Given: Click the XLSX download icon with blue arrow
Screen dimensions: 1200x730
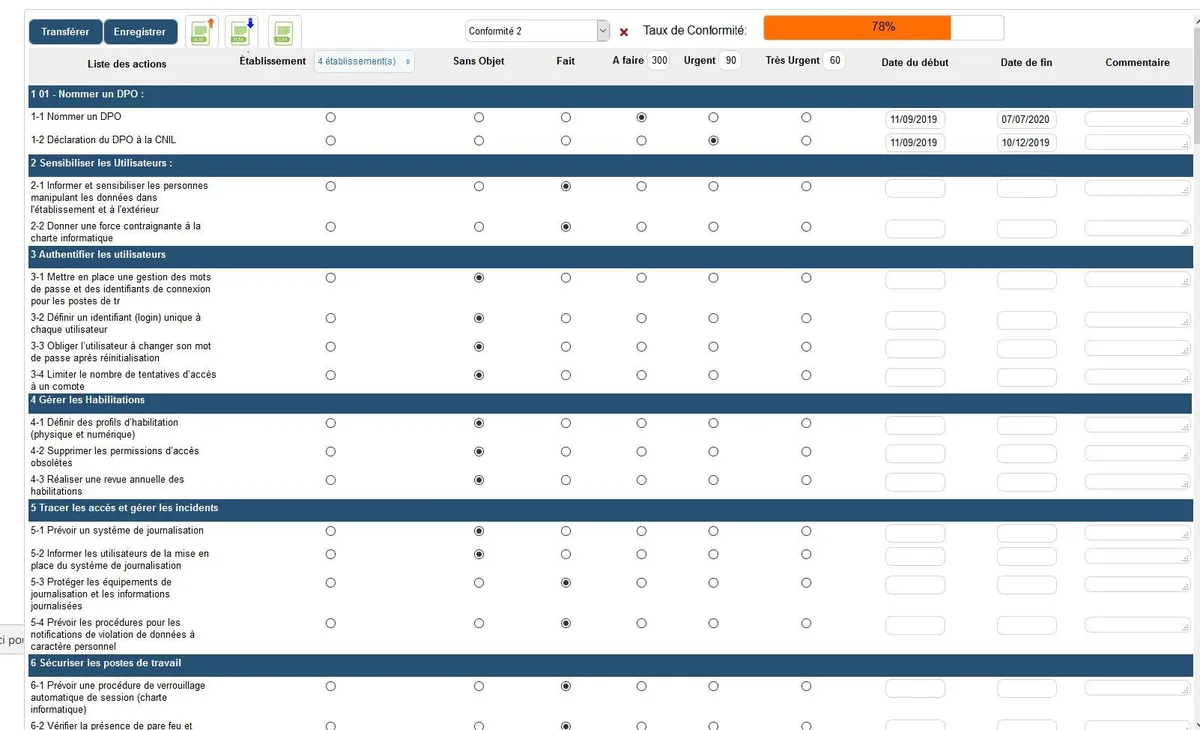Looking at the screenshot, I should pyautogui.click(x=241, y=32).
